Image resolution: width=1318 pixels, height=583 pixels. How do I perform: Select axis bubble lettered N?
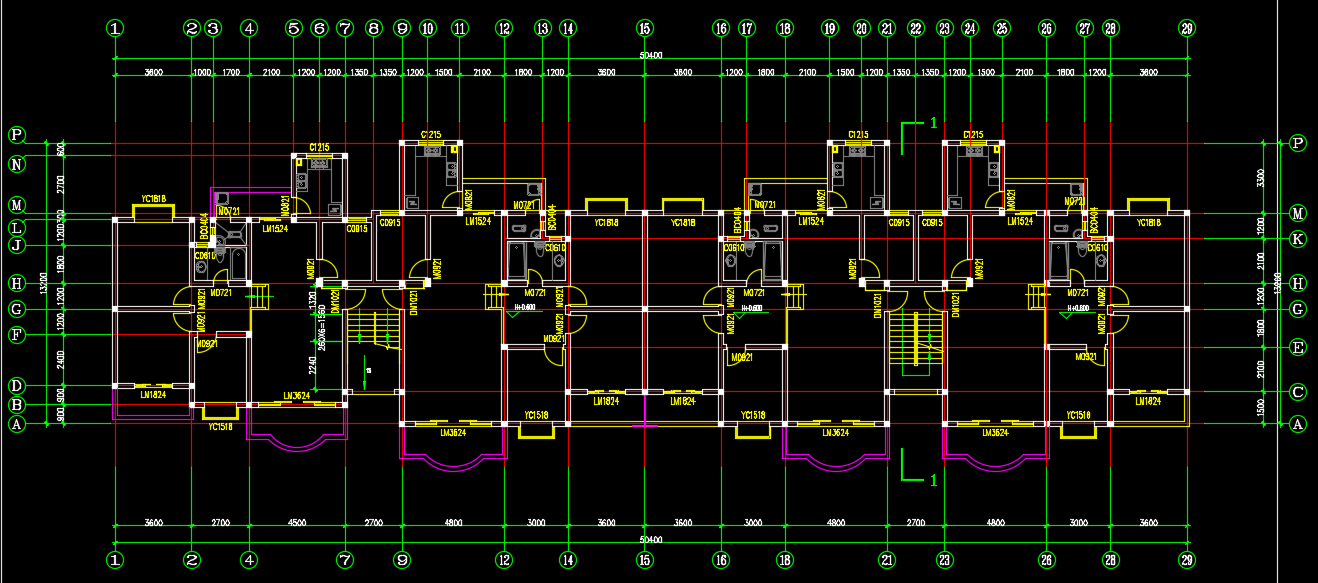pos(17,162)
